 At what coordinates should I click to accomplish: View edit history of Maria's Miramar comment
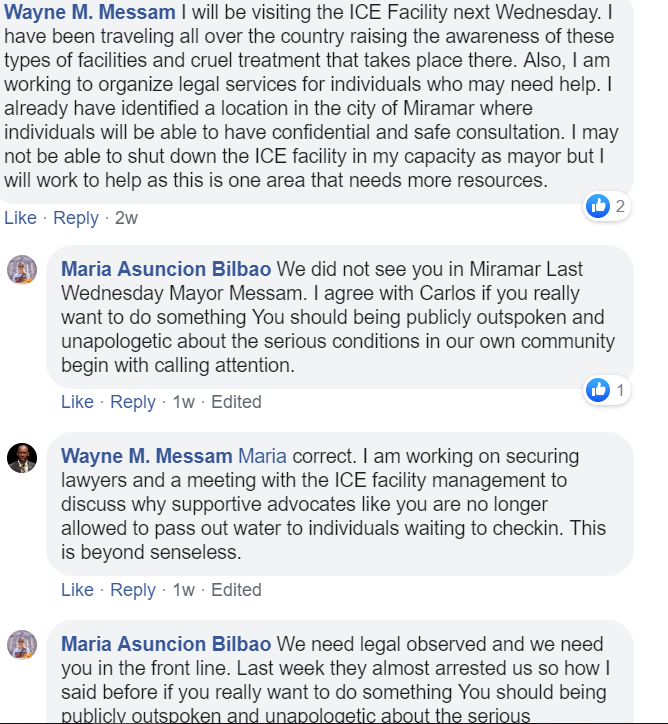point(236,402)
